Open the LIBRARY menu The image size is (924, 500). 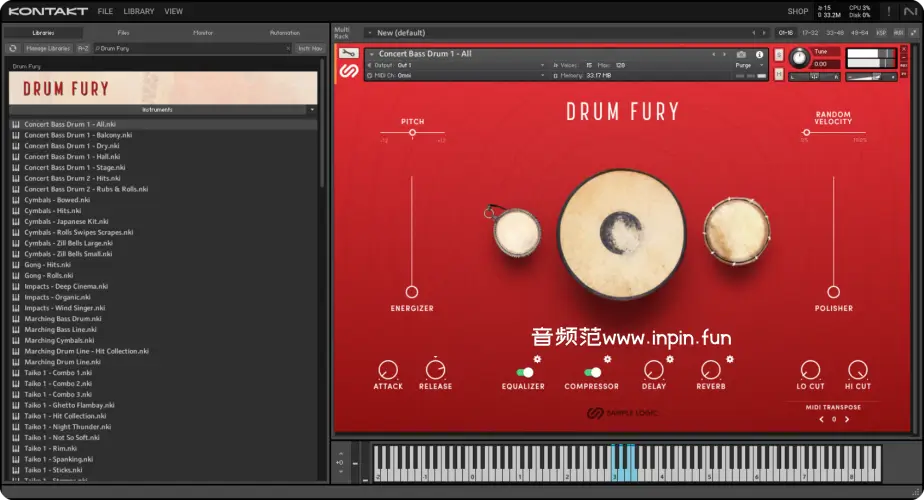138,11
